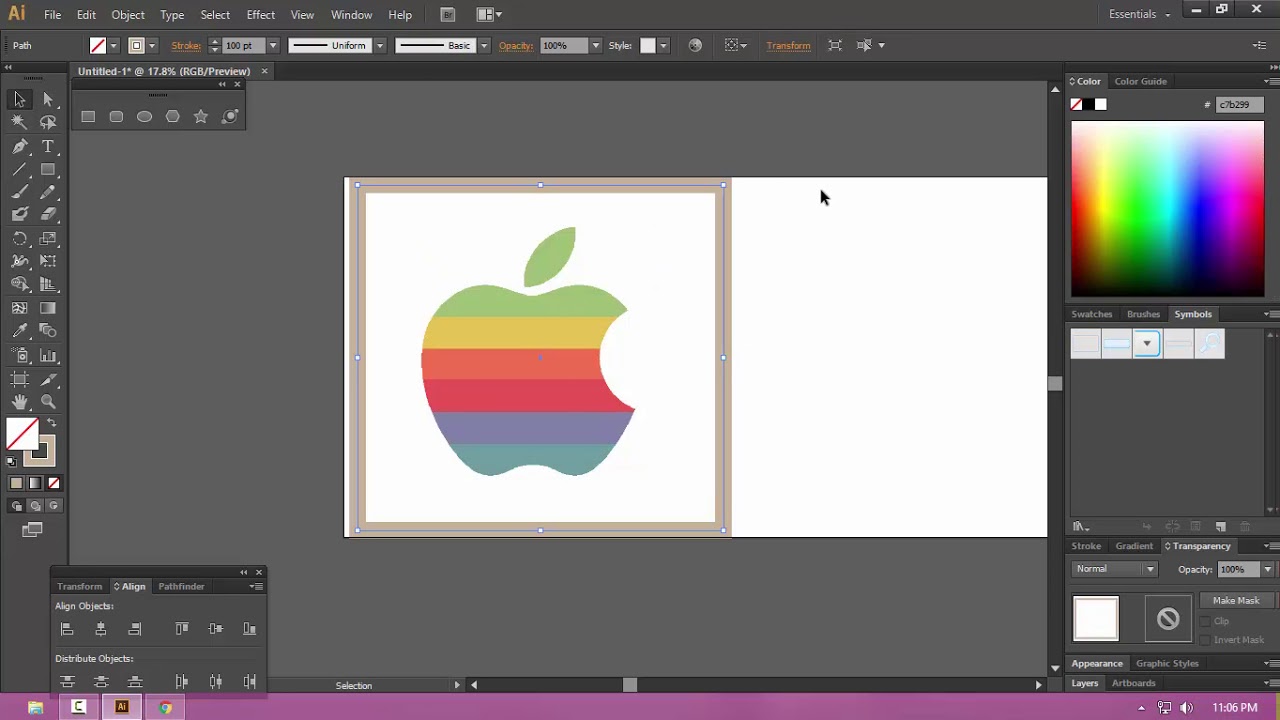Switch to the Swatches tab

click(x=1091, y=314)
